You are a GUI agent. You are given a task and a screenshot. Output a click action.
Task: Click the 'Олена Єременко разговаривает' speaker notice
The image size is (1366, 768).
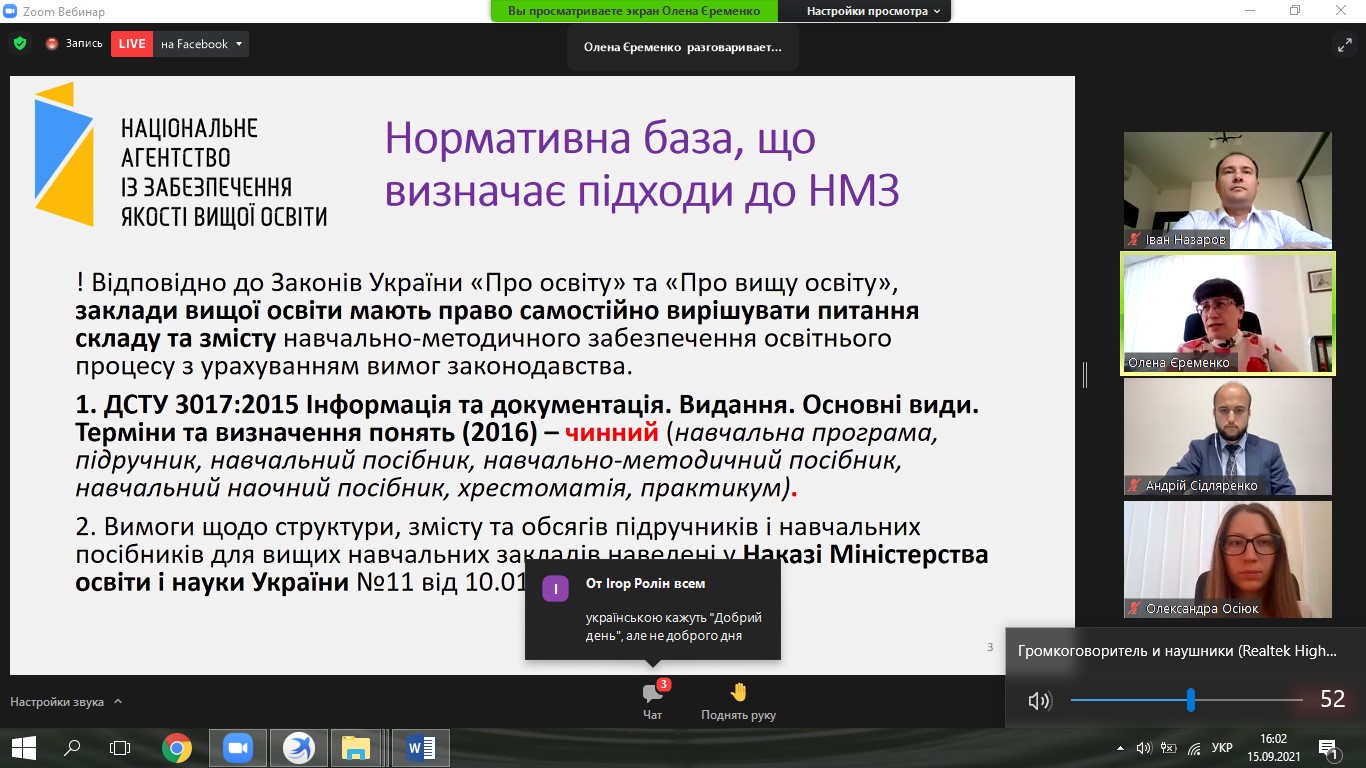(683, 47)
